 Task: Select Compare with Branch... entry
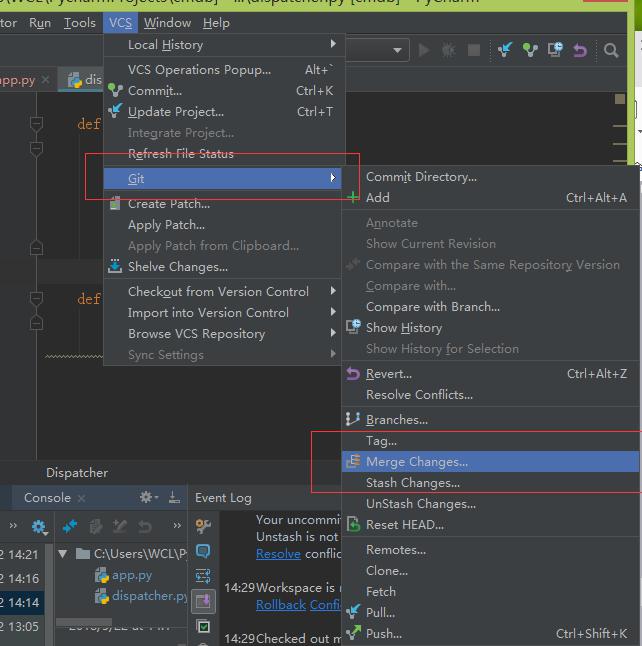(x=490, y=307)
